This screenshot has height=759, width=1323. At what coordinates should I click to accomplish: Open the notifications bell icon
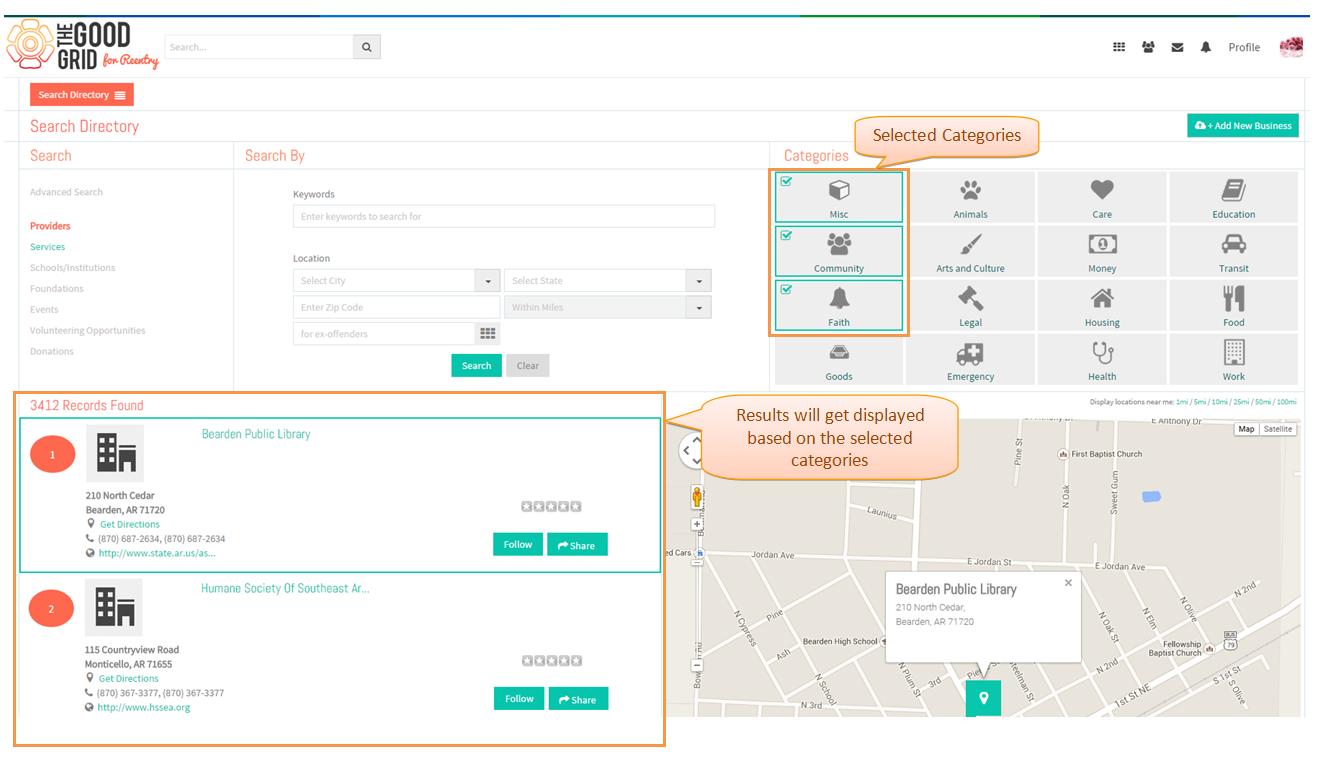click(x=1206, y=47)
